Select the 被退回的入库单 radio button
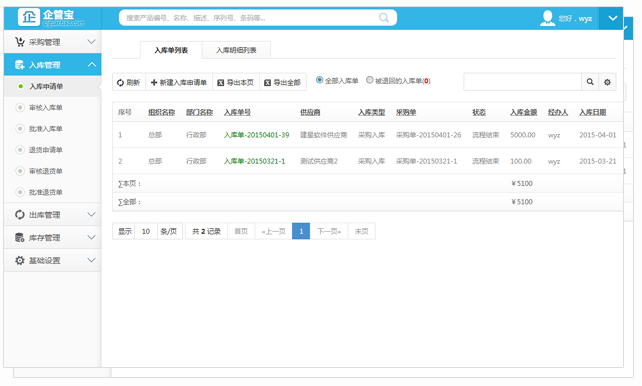Image resolution: width=642 pixels, height=386 pixels. click(x=370, y=80)
